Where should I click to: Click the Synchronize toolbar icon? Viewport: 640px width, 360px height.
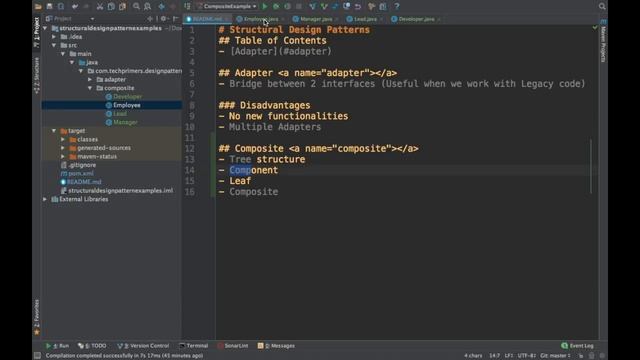tap(61, 7)
